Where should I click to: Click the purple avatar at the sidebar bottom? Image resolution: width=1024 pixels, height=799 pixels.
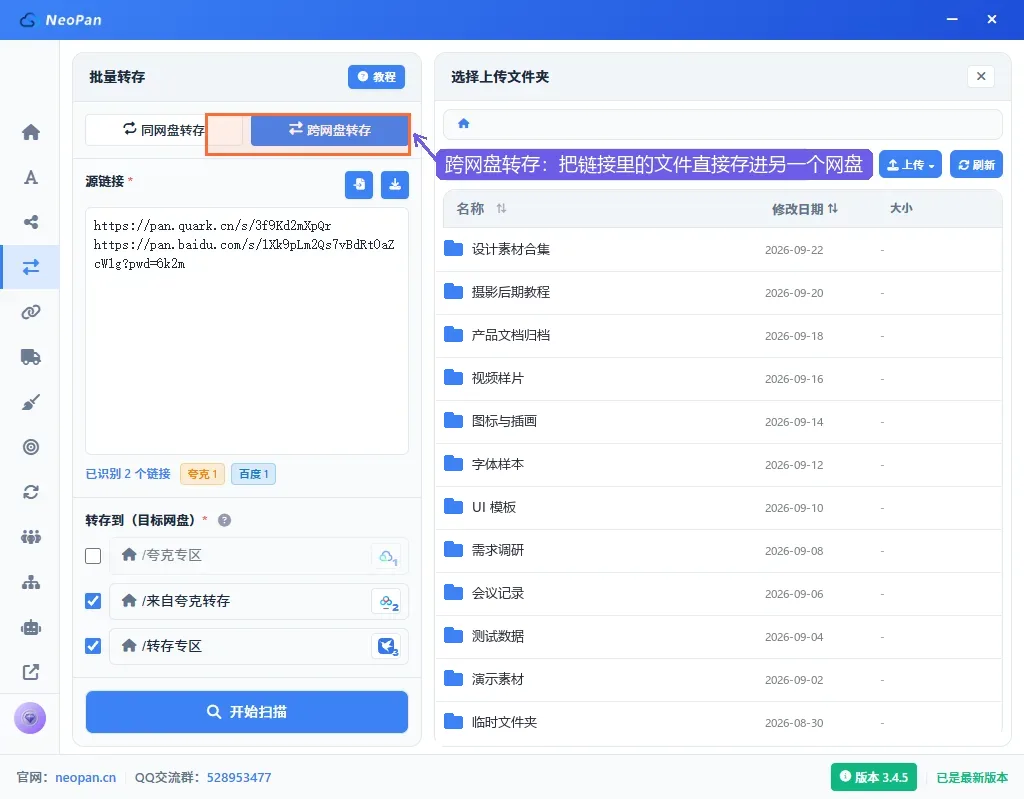click(30, 718)
